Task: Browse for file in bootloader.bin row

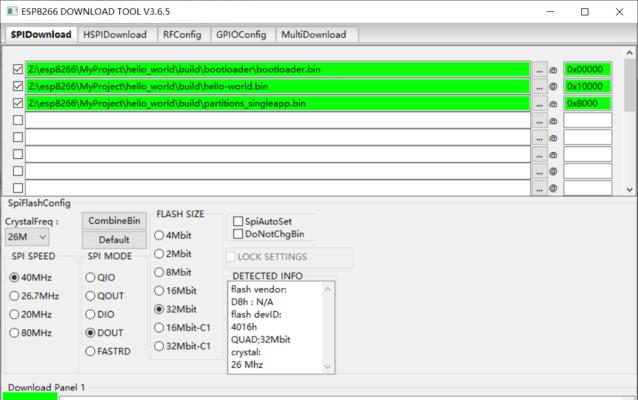Action: pos(540,70)
